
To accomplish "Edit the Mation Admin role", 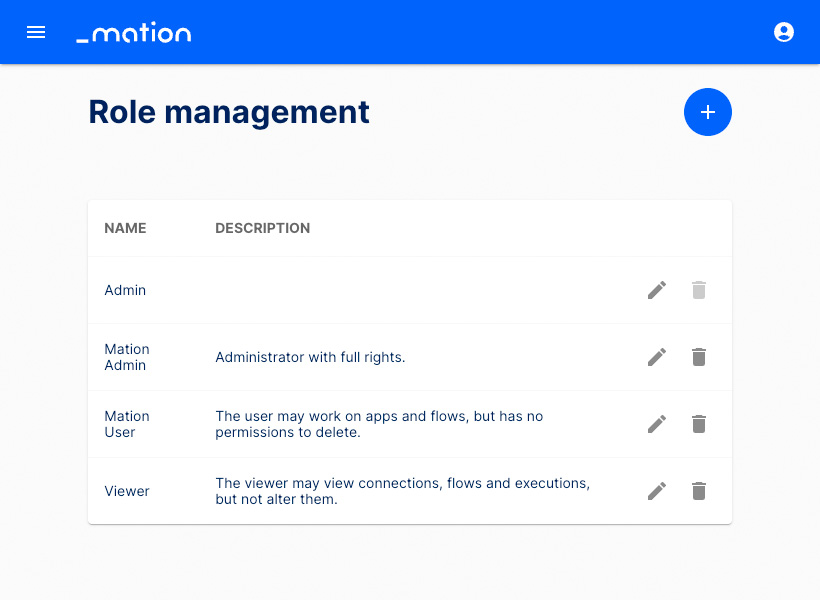I will click(657, 357).
